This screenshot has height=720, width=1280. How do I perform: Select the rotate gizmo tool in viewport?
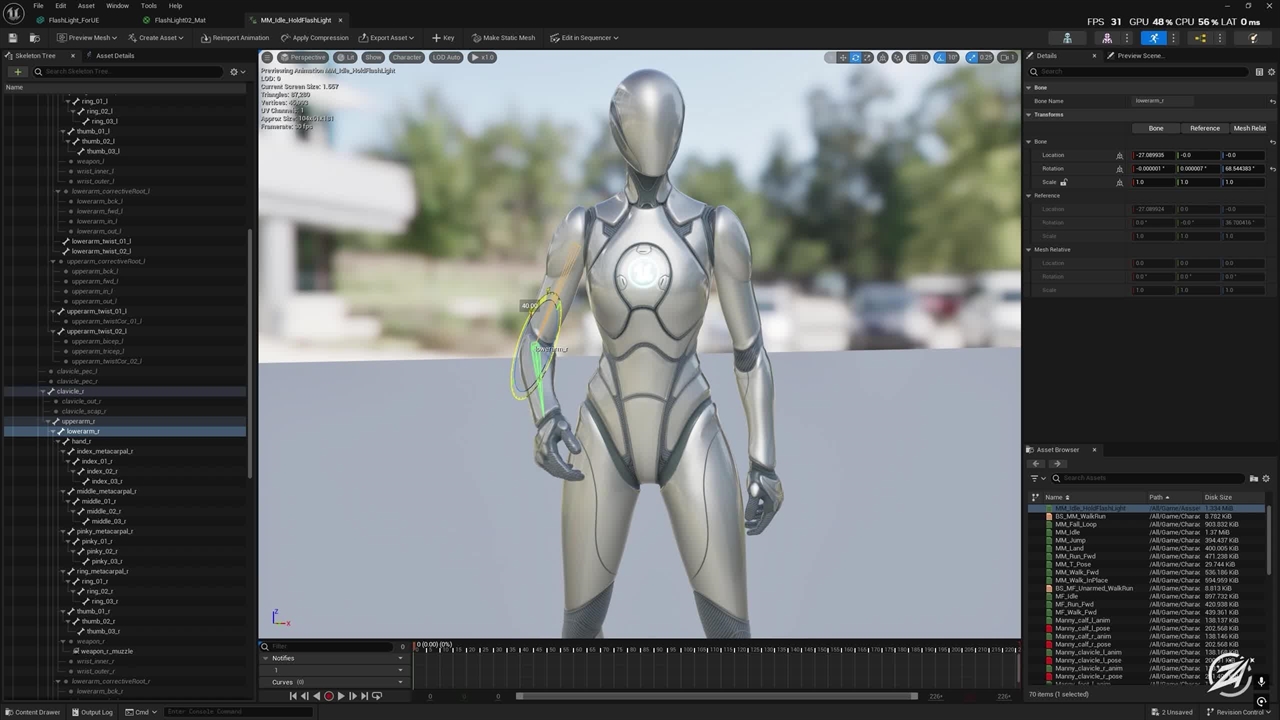coord(855,57)
